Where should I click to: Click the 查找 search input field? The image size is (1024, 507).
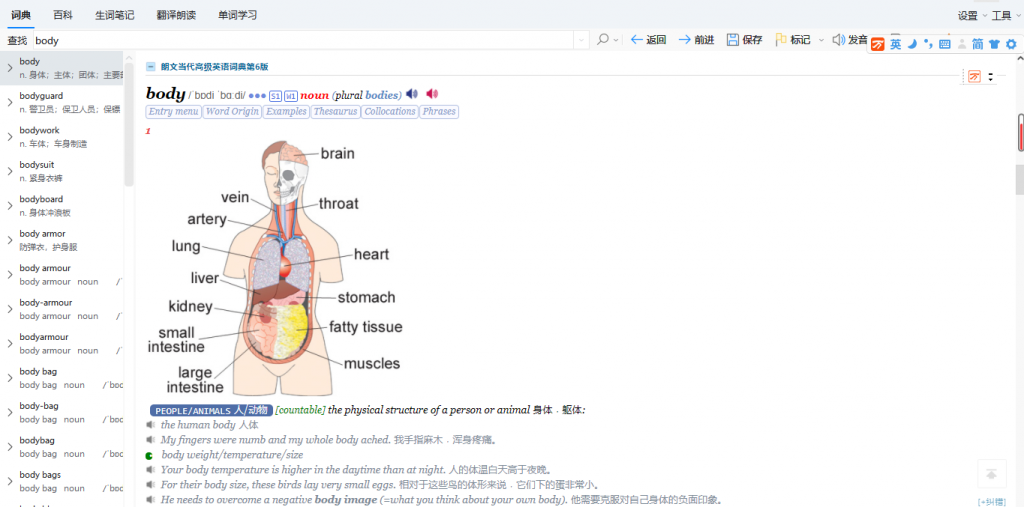(x=304, y=41)
